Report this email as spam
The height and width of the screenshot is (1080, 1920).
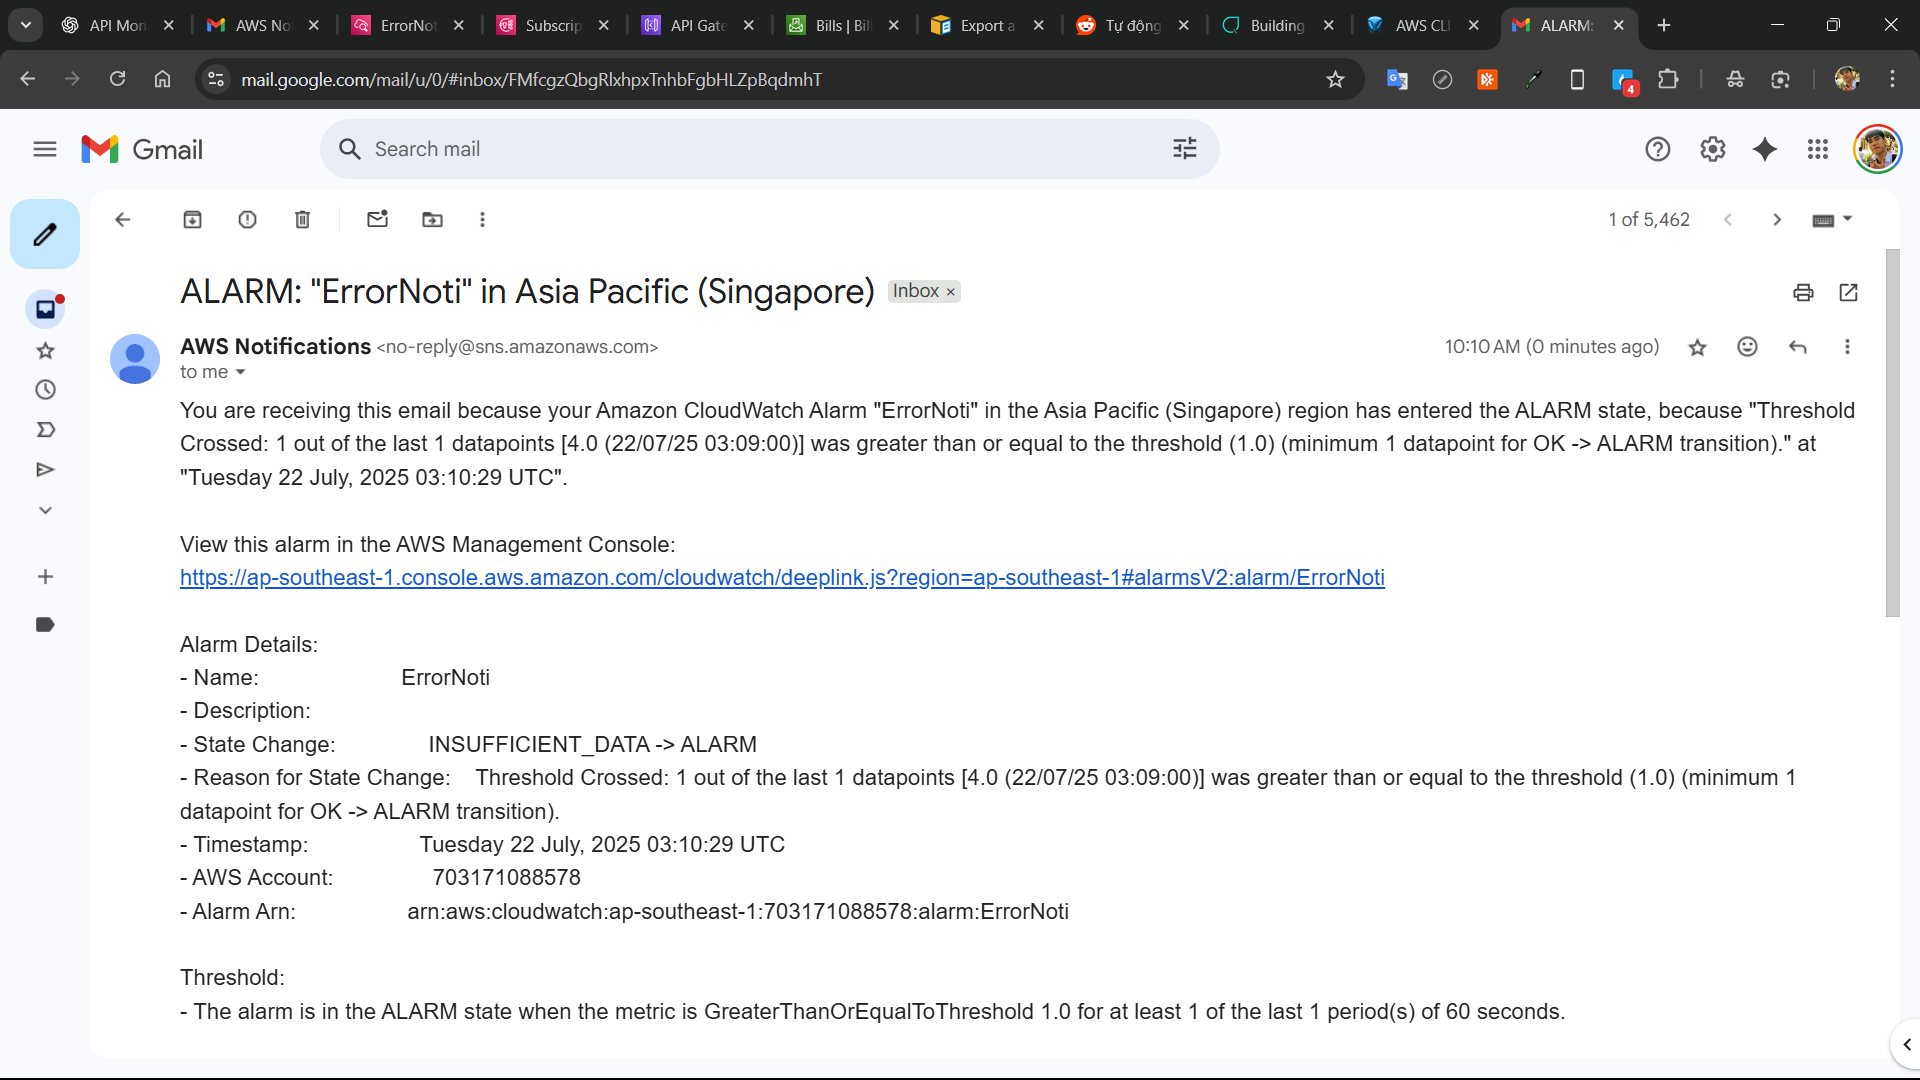tap(247, 220)
